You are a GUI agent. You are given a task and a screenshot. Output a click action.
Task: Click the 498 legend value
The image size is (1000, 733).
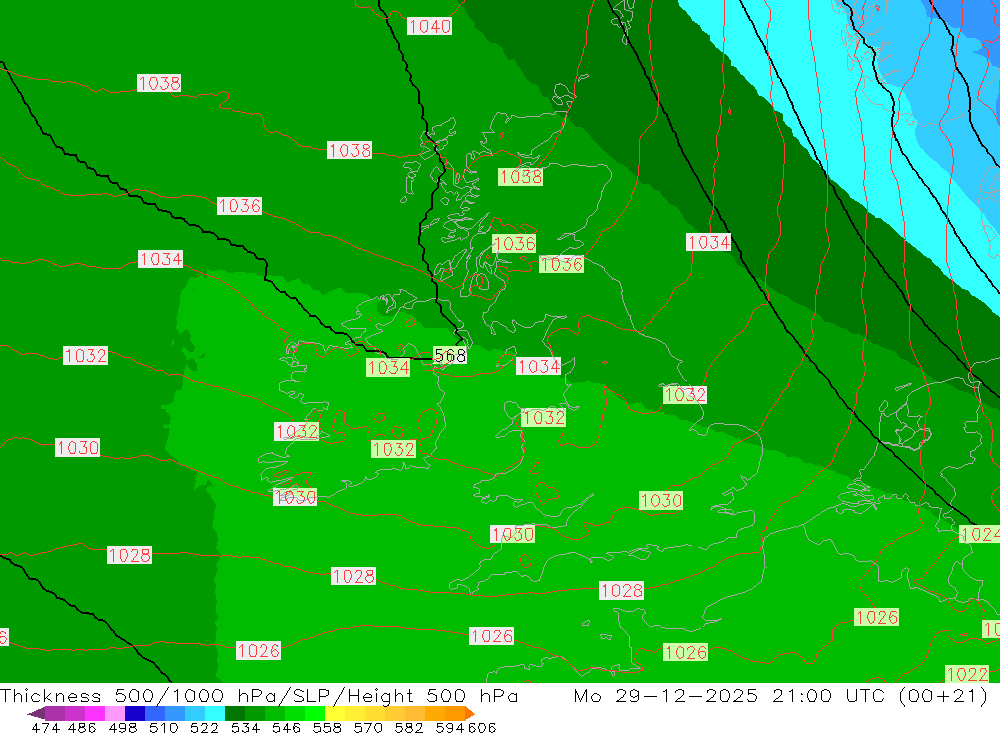(x=121, y=727)
